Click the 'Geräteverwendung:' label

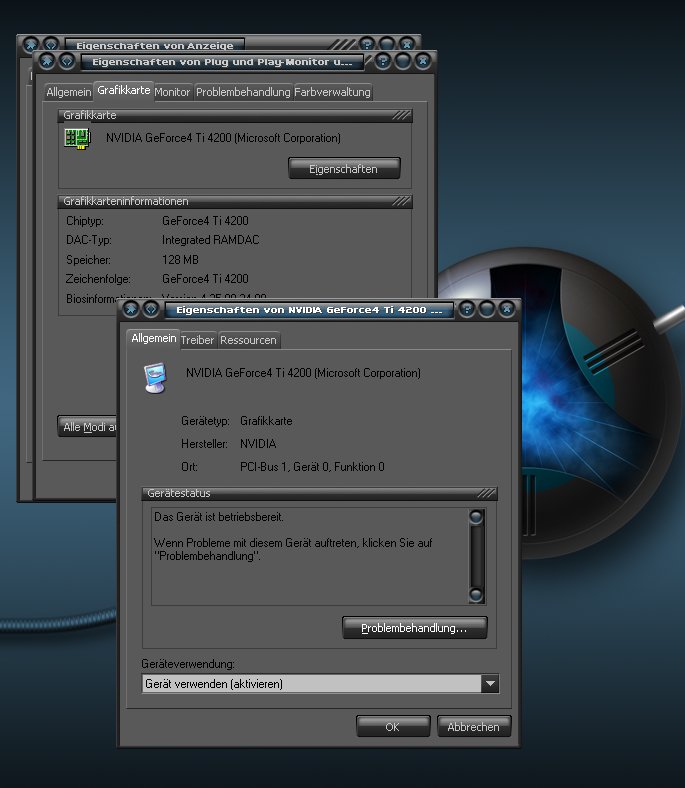(x=187, y=664)
